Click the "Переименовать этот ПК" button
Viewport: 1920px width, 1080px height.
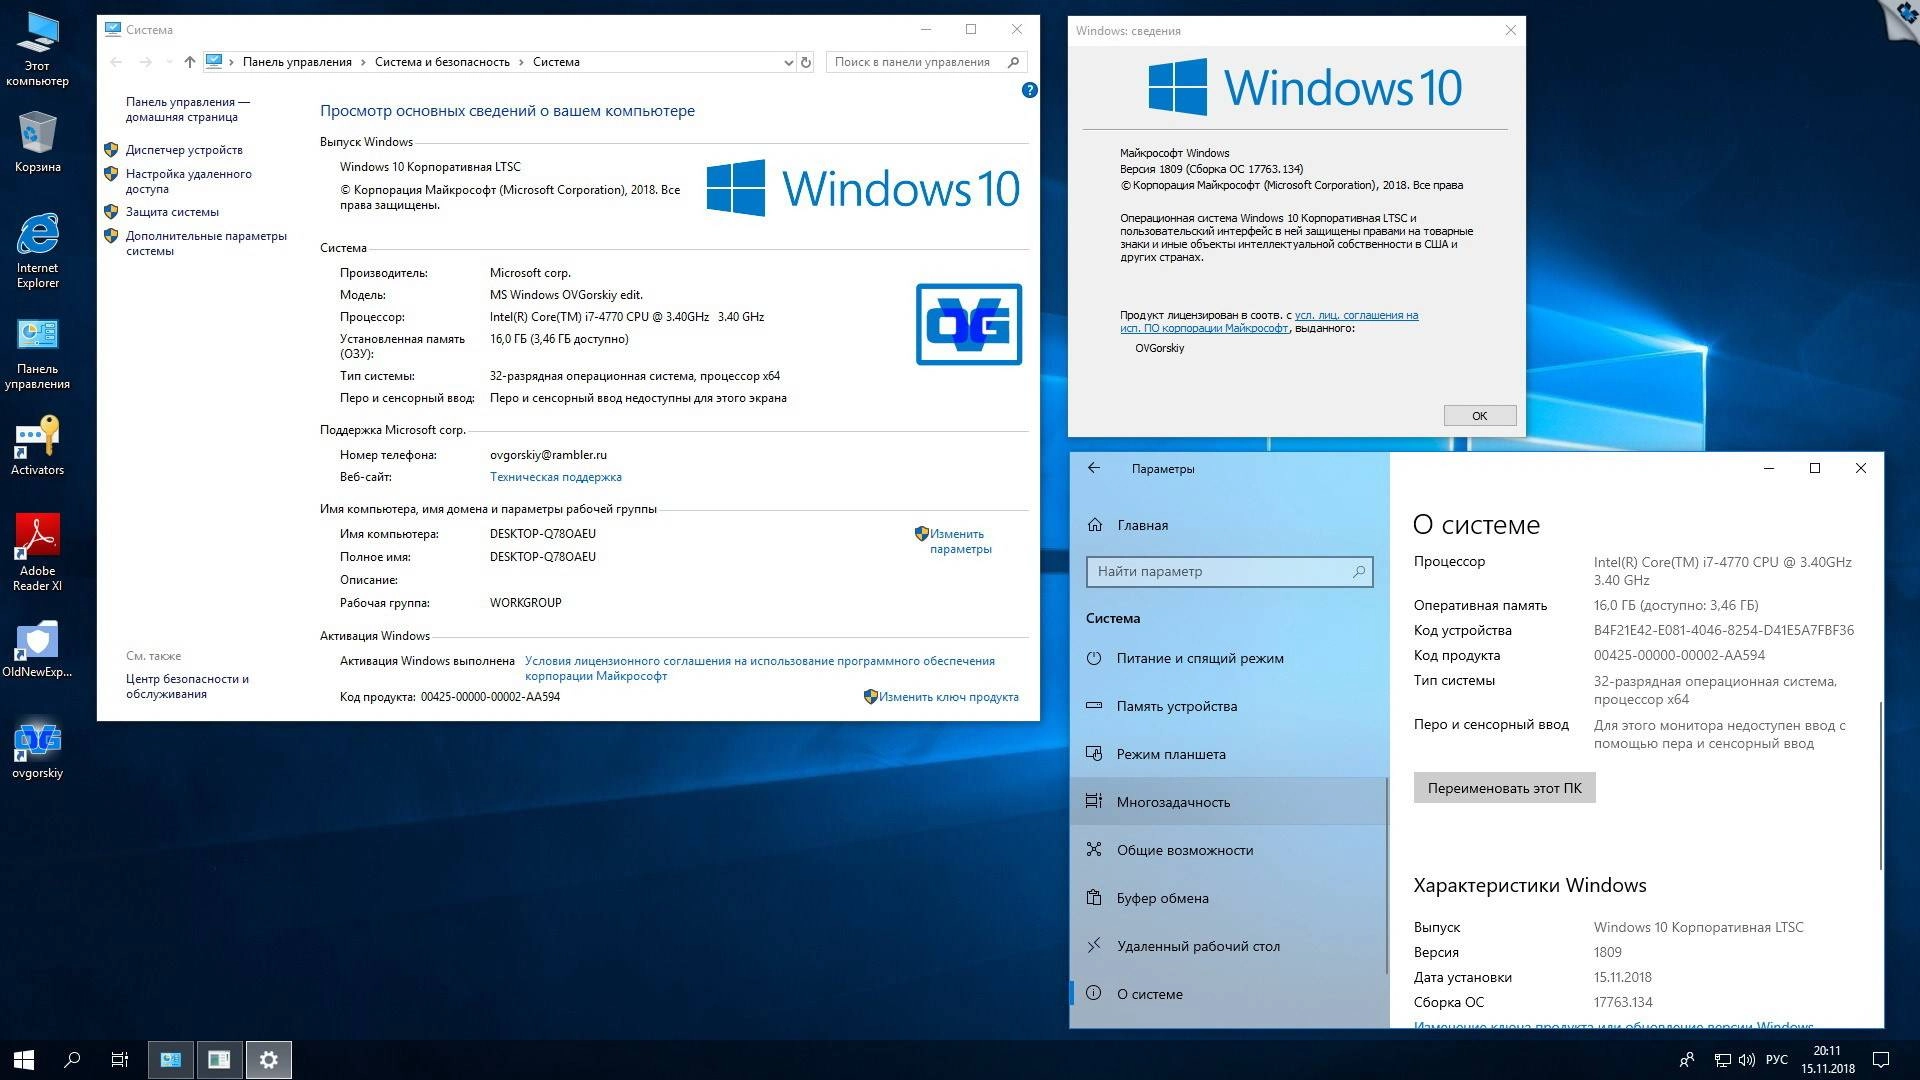click(1503, 787)
